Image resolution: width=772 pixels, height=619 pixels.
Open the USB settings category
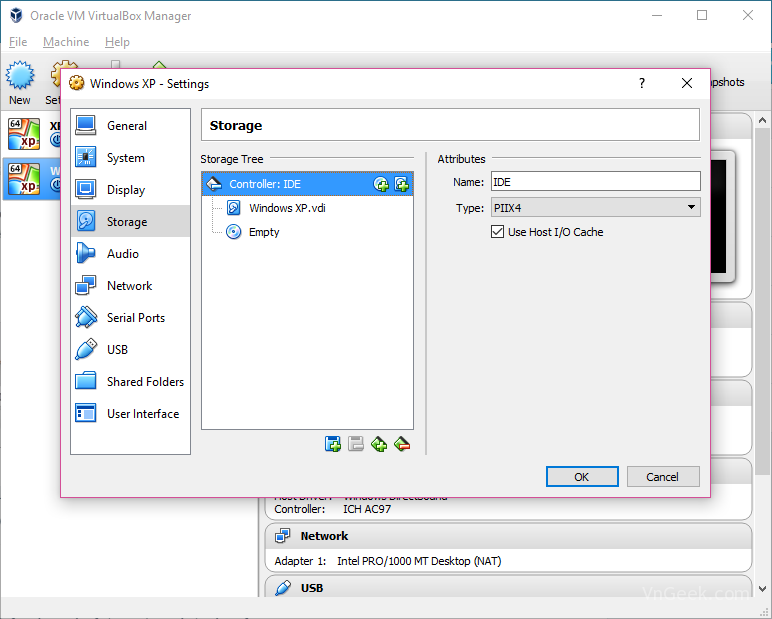pos(130,350)
